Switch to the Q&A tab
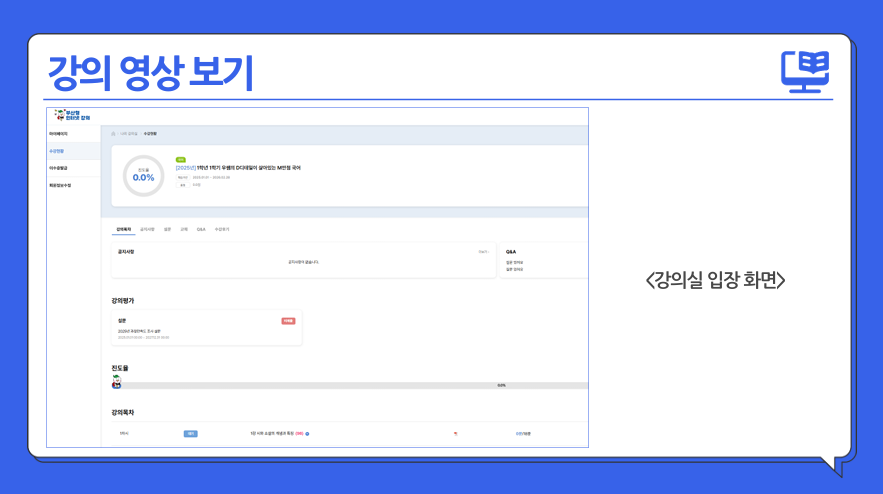Image resolution: width=883 pixels, height=494 pixels. click(201, 229)
